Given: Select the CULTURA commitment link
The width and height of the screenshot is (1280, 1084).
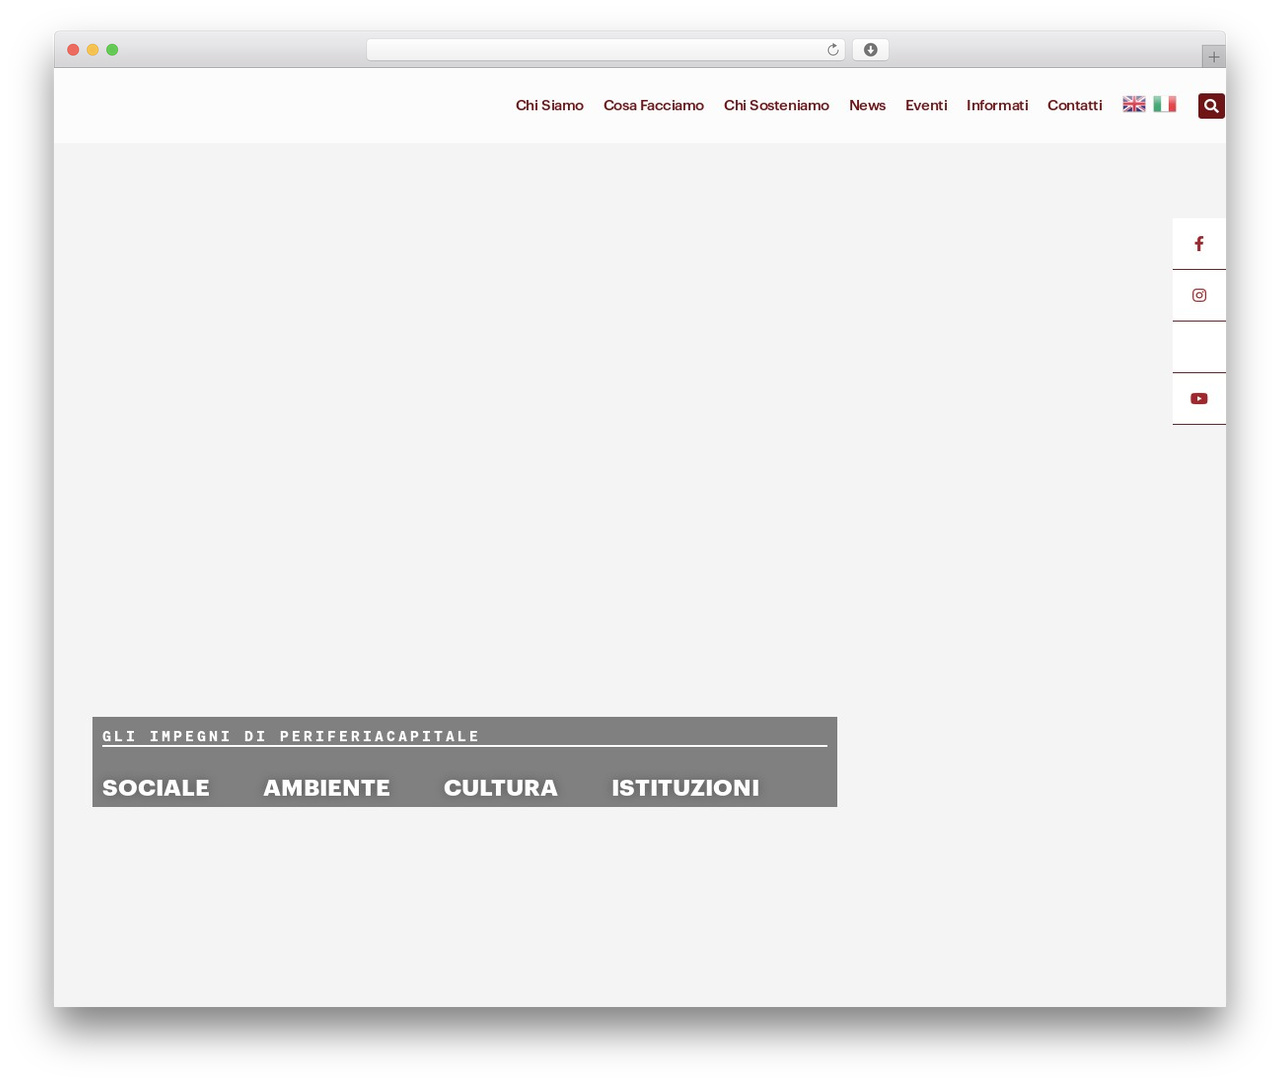Looking at the screenshot, I should tap(500, 788).
